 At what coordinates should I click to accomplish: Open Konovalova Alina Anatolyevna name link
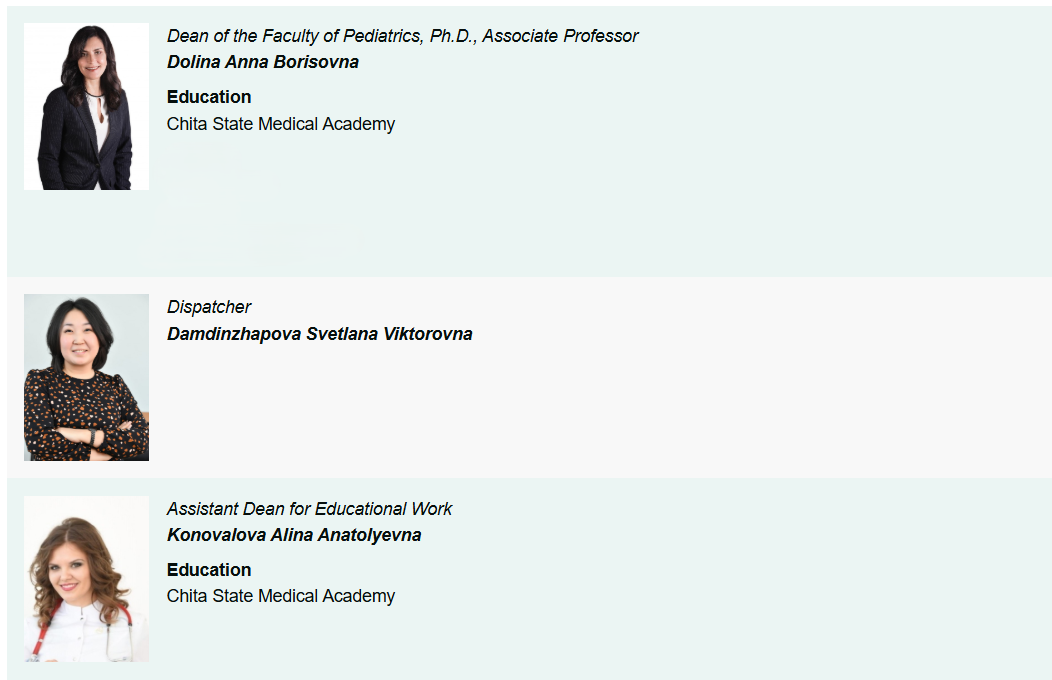(x=294, y=535)
